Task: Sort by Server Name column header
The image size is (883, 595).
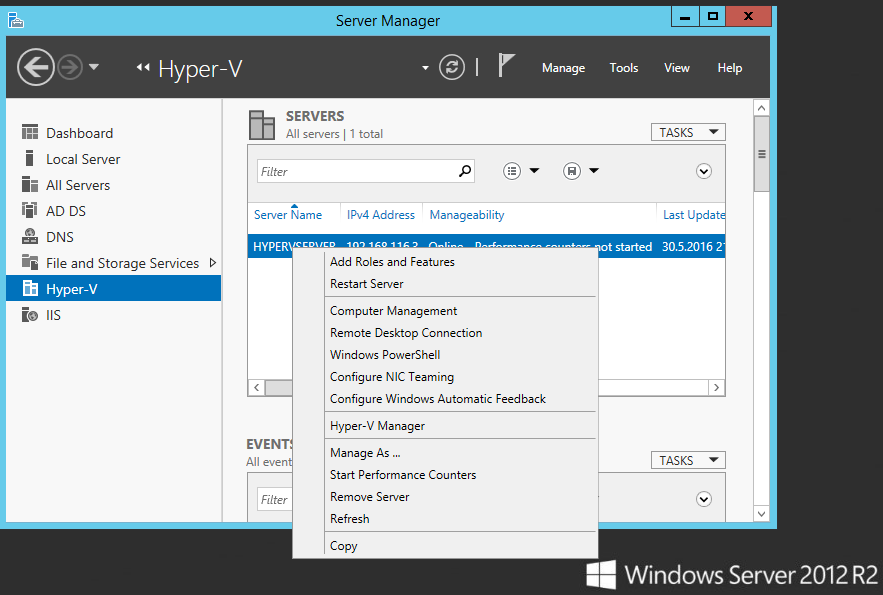Action: (x=288, y=215)
